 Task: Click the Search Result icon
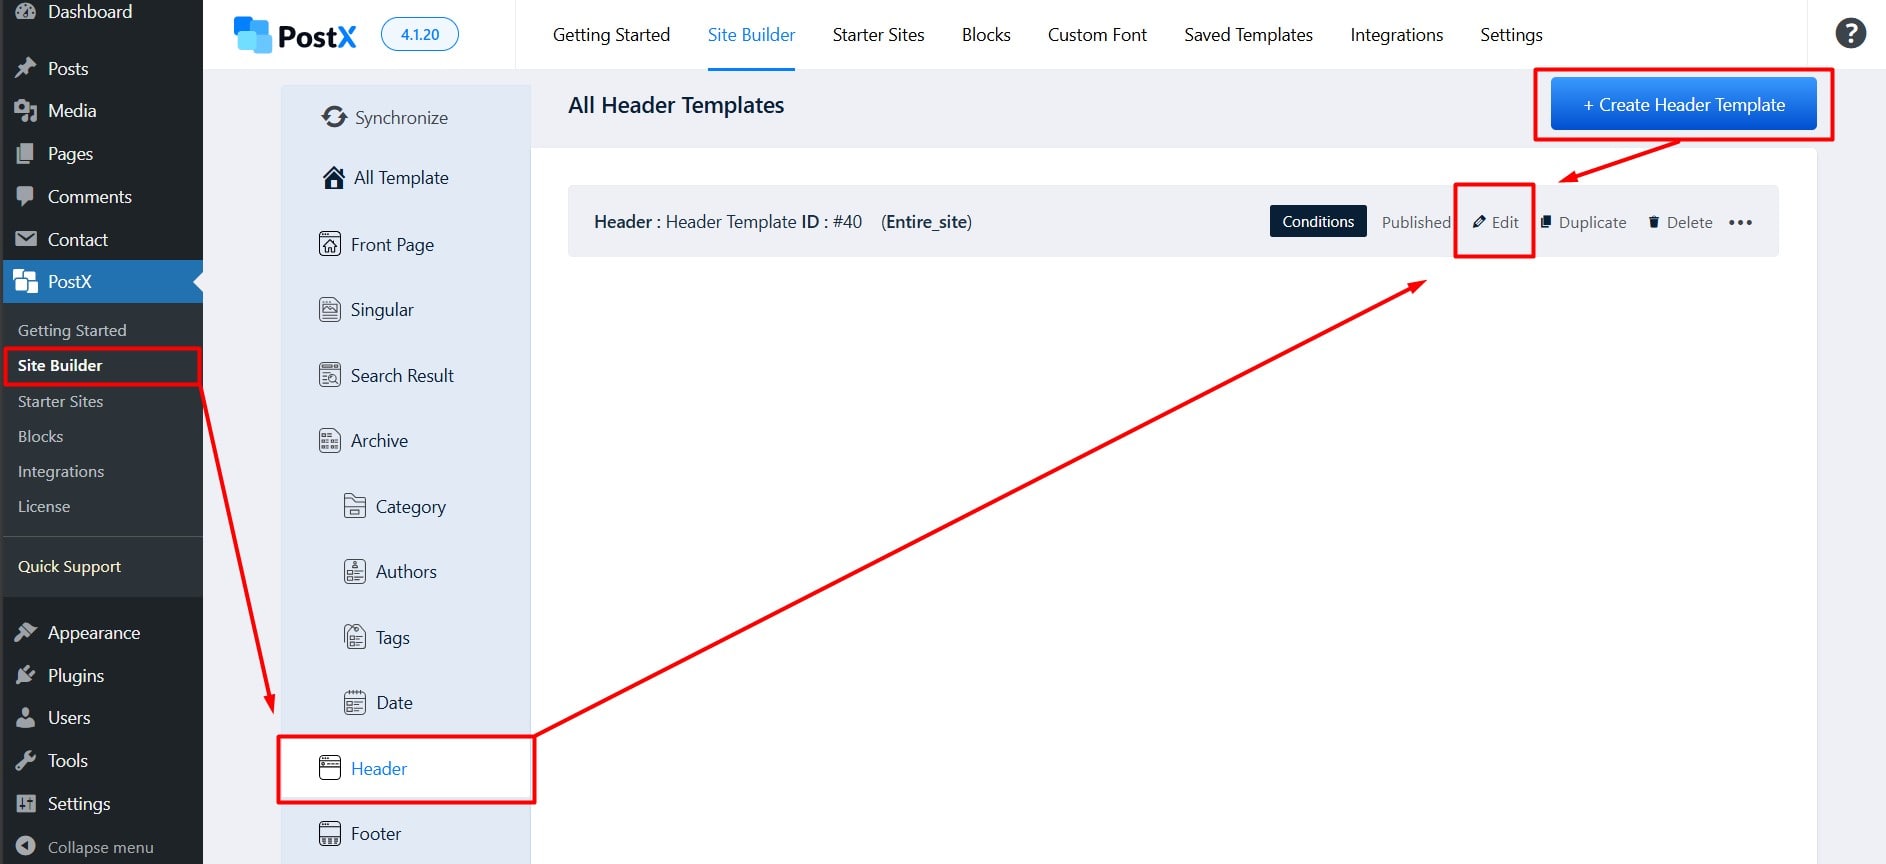click(330, 375)
